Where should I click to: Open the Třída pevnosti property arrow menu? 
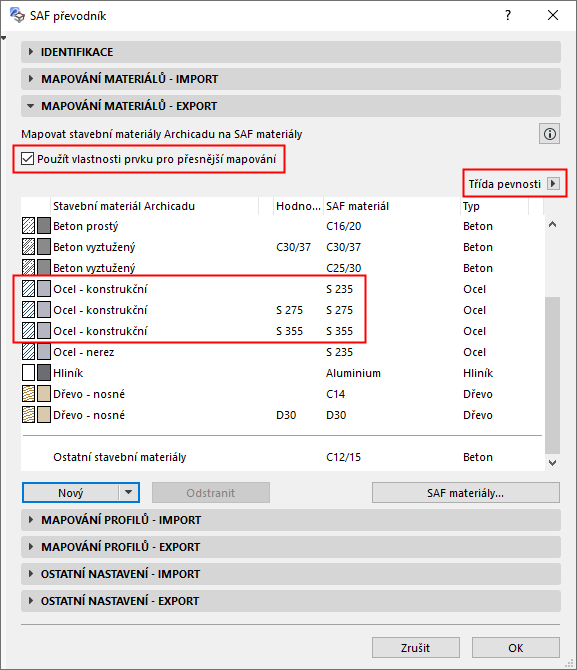pyautogui.click(x=553, y=184)
